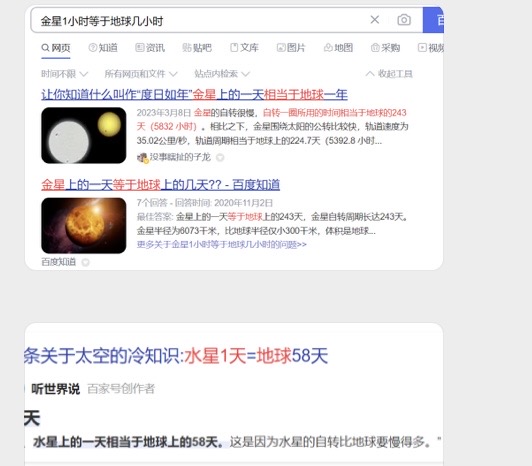Image resolution: width=532 pixels, height=466 pixels.
Task: Open the 资讯 tab
Action: coord(150,48)
